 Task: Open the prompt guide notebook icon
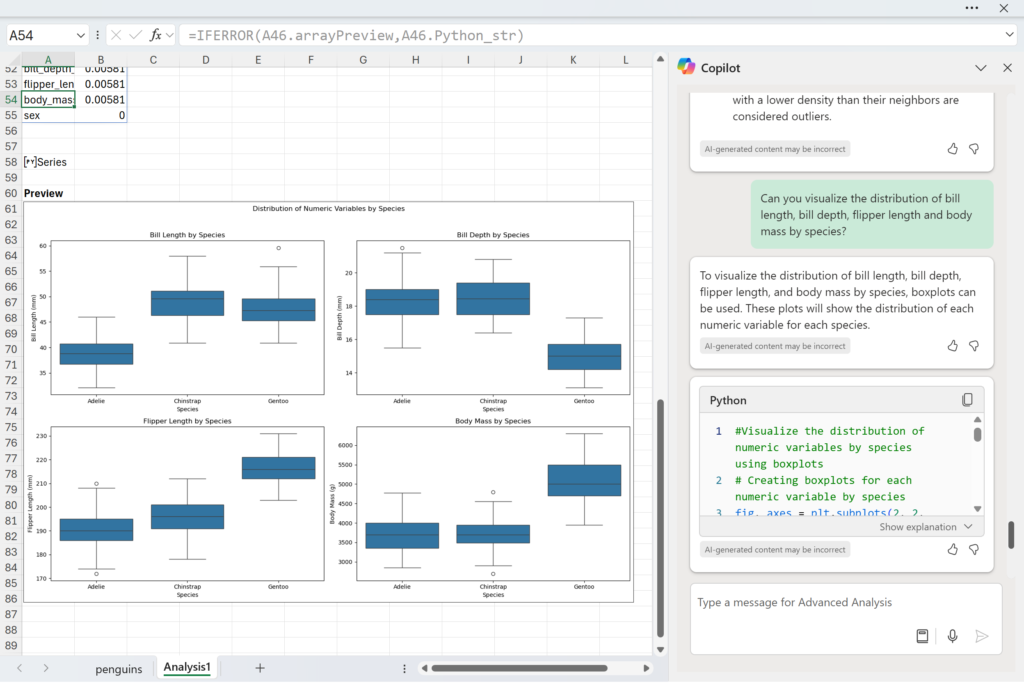tap(922, 636)
